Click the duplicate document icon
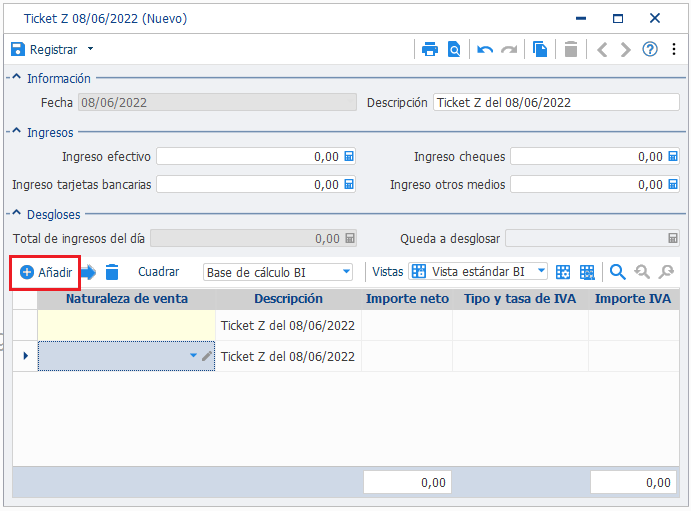Viewport: 691px width, 511px height. click(x=540, y=49)
